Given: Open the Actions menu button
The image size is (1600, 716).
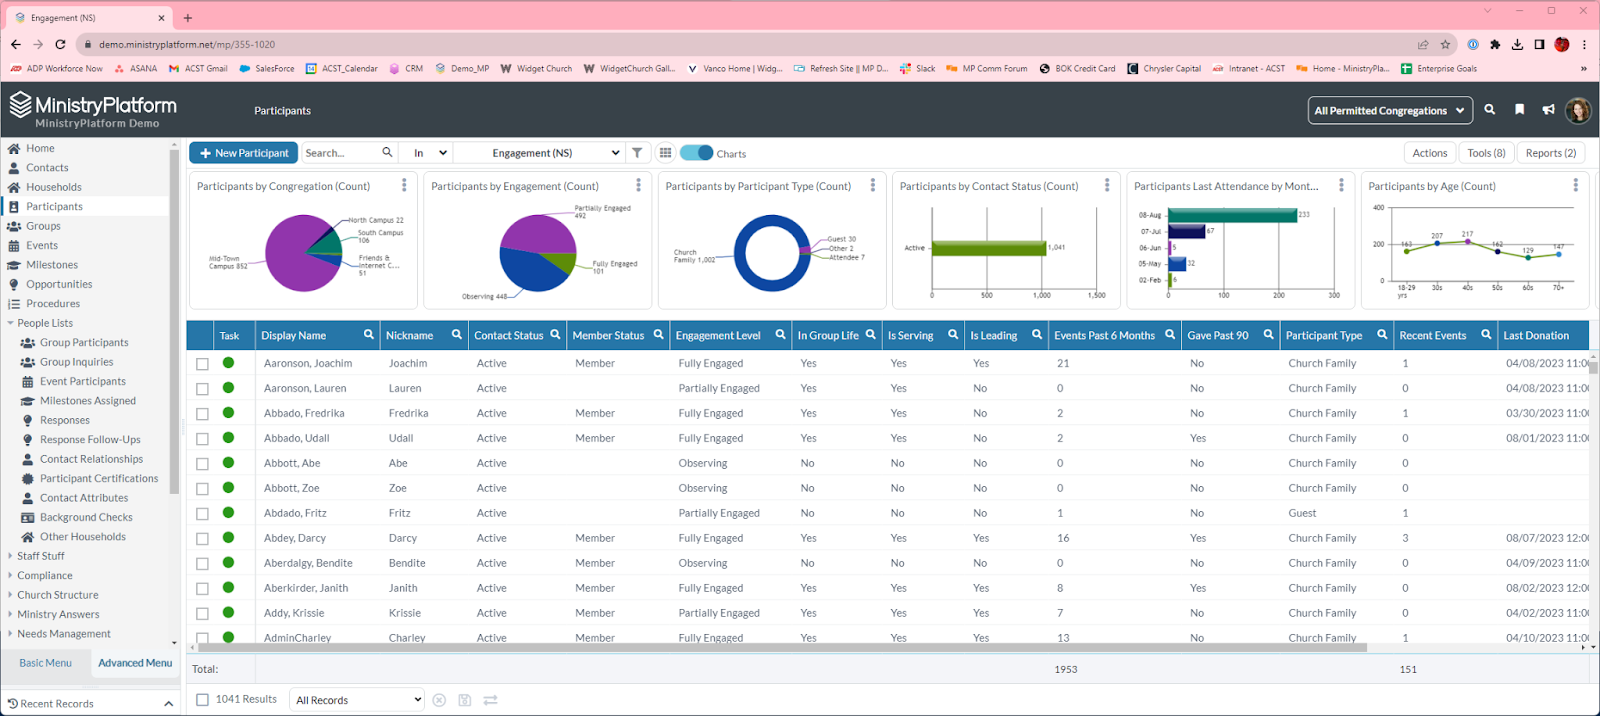Looking at the screenshot, I should point(1430,153).
